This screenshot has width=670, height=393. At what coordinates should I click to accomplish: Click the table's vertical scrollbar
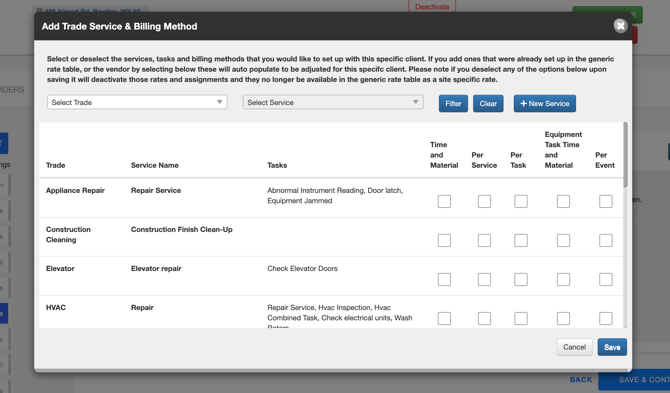626,155
